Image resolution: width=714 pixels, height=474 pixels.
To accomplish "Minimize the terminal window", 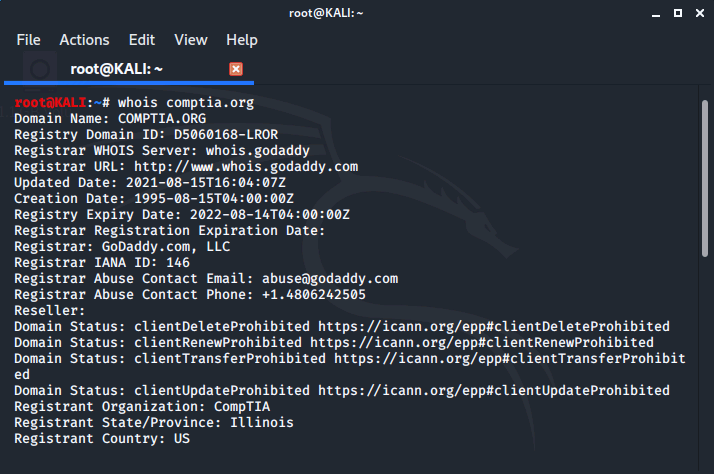I will click(656, 14).
